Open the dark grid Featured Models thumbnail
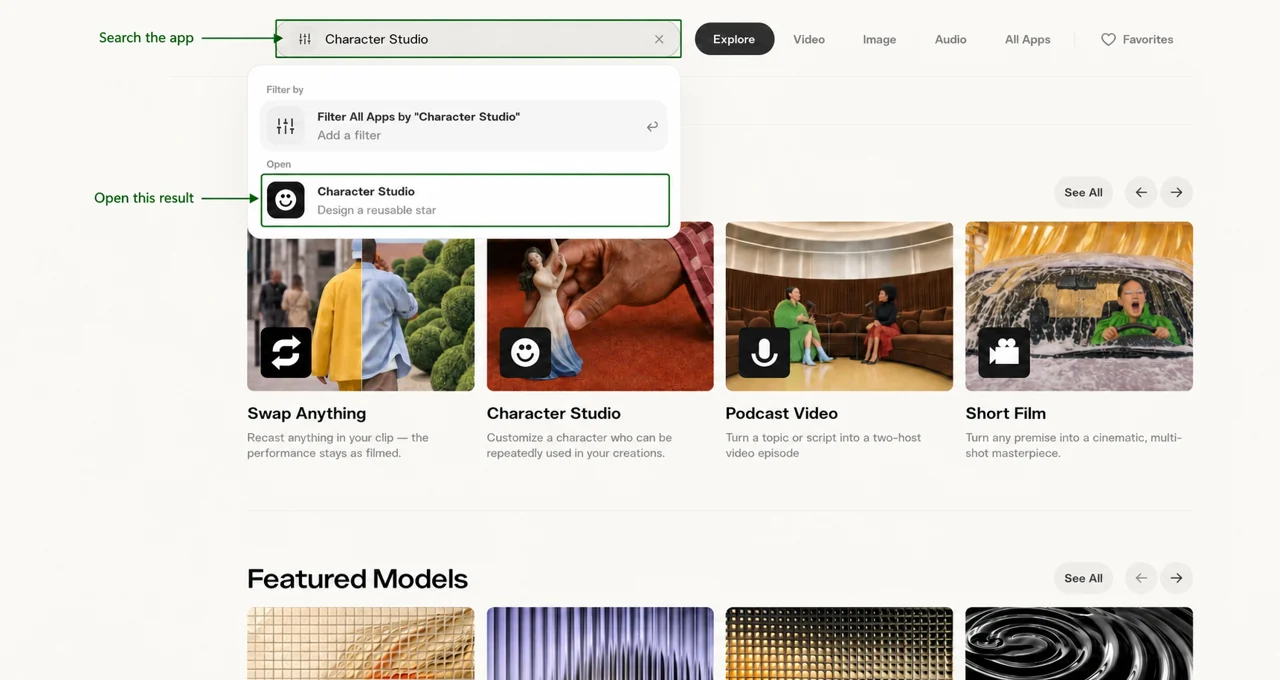Image resolution: width=1280 pixels, height=680 pixels. pos(839,643)
